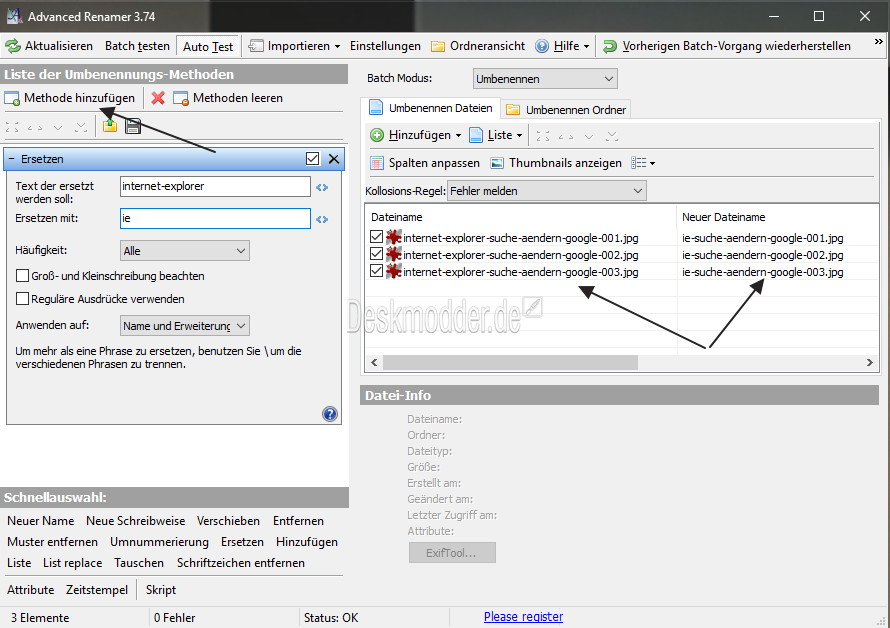Load method list with folder icon
Viewport: 890px width, 628px height.
(x=110, y=126)
